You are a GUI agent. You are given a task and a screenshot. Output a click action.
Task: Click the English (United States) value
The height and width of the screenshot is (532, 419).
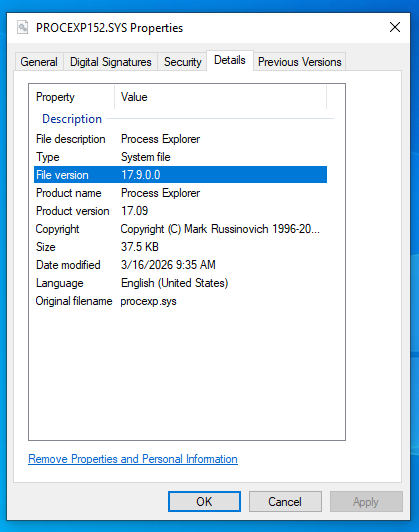coord(174,283)
